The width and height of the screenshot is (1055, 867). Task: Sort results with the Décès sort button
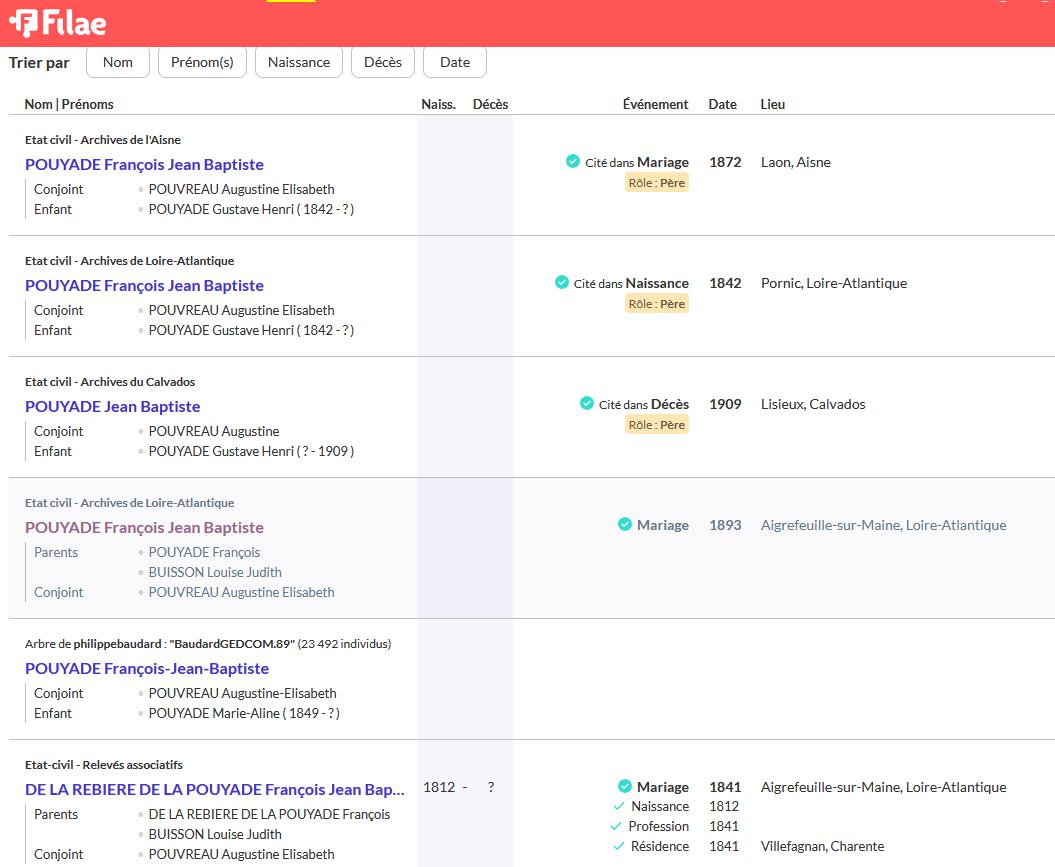pyautogui.click(x=383, y=62)
